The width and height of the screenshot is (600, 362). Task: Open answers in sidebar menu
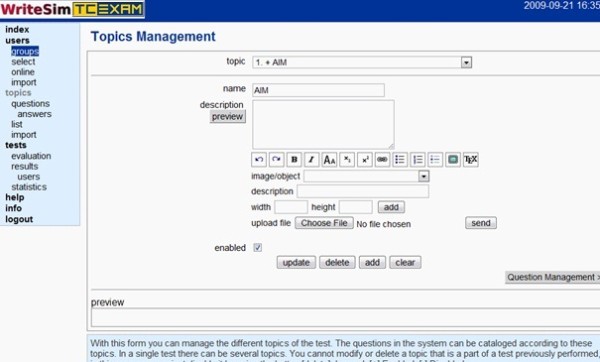(x=34, y=114)
